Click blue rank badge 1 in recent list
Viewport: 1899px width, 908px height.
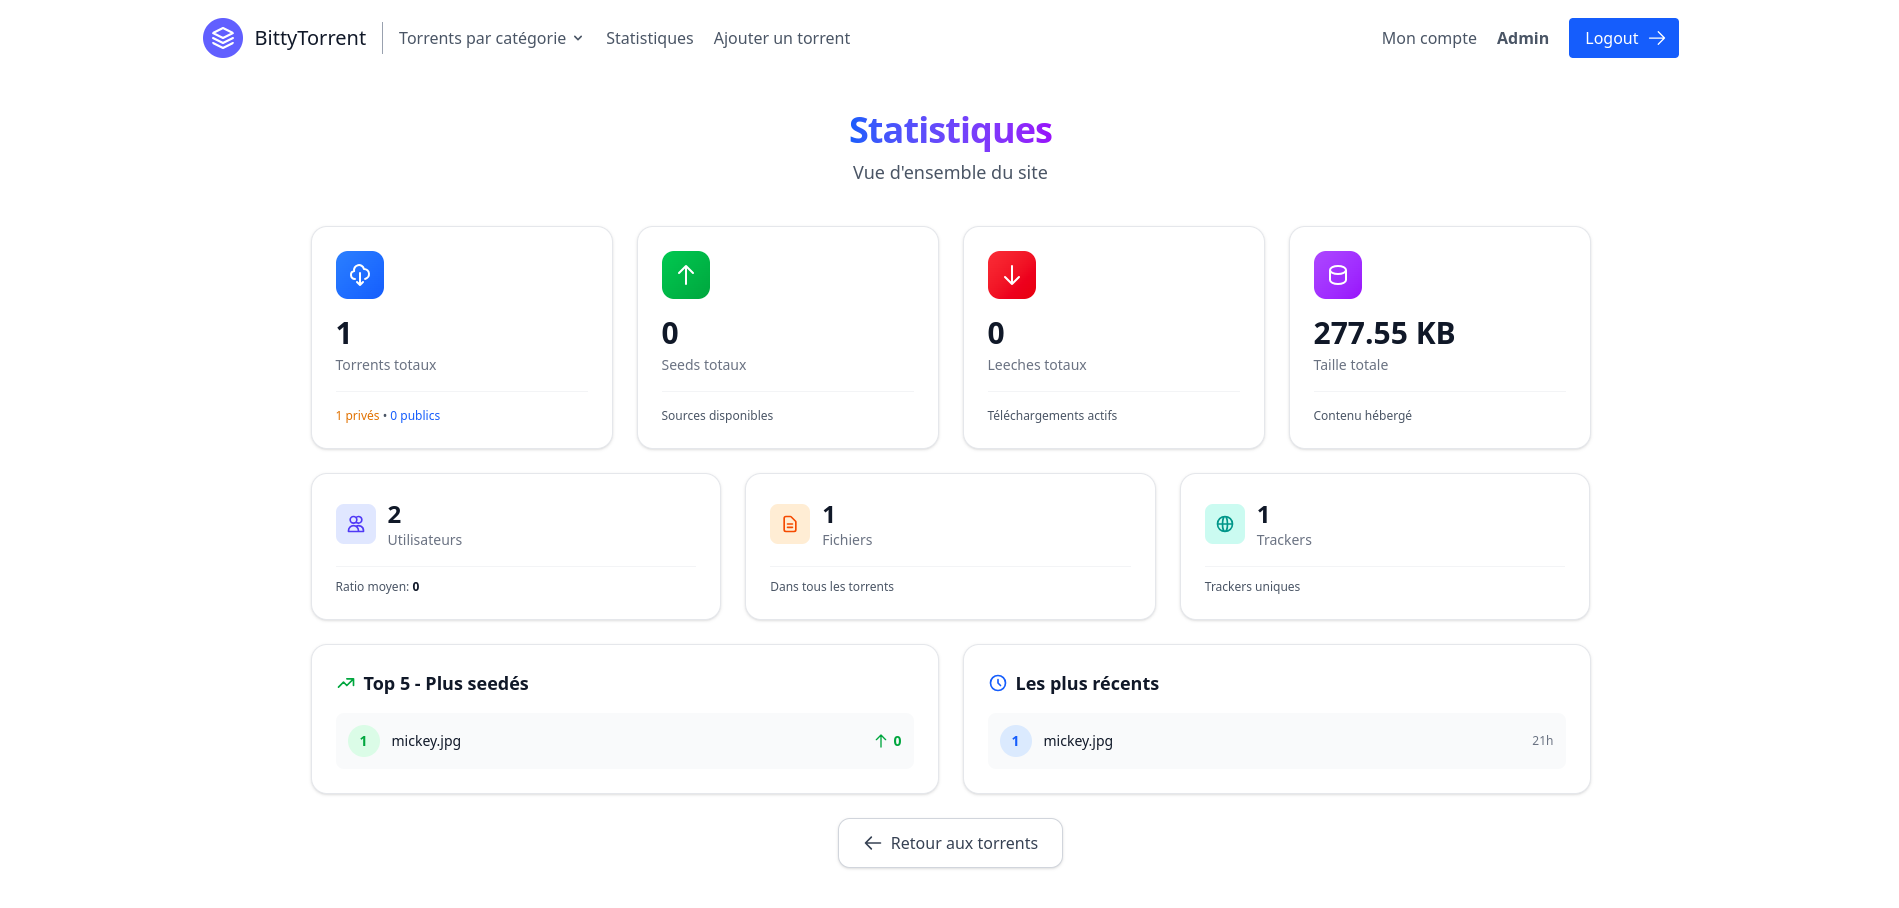(1016, 741)
